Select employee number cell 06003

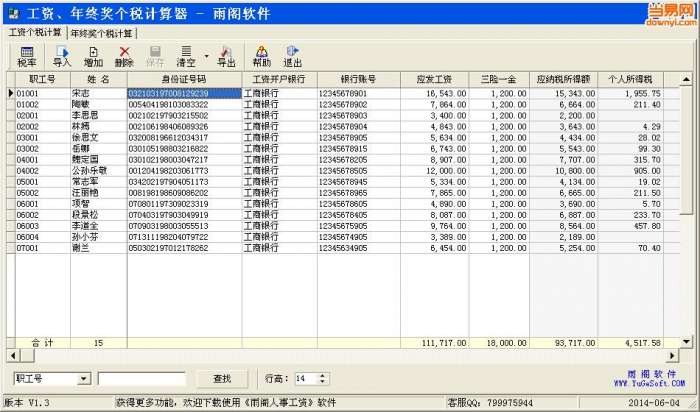tap(43, 226)
